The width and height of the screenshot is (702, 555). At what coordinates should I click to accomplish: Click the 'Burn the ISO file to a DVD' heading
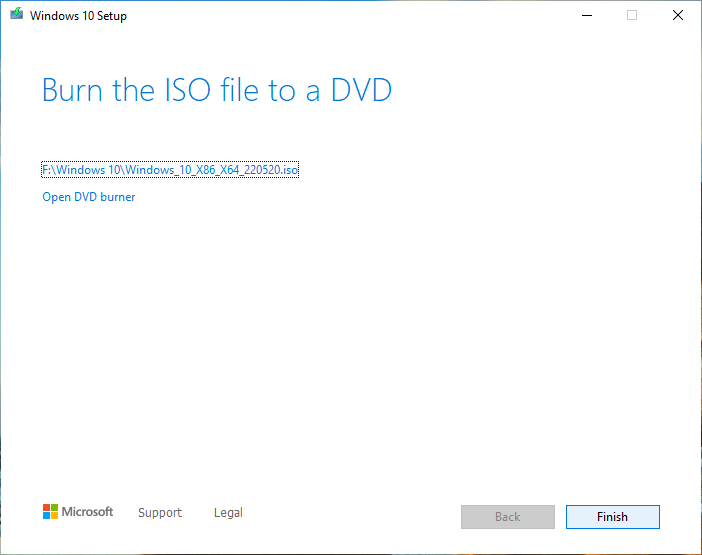pyautogui.click(x=216, y=90)
